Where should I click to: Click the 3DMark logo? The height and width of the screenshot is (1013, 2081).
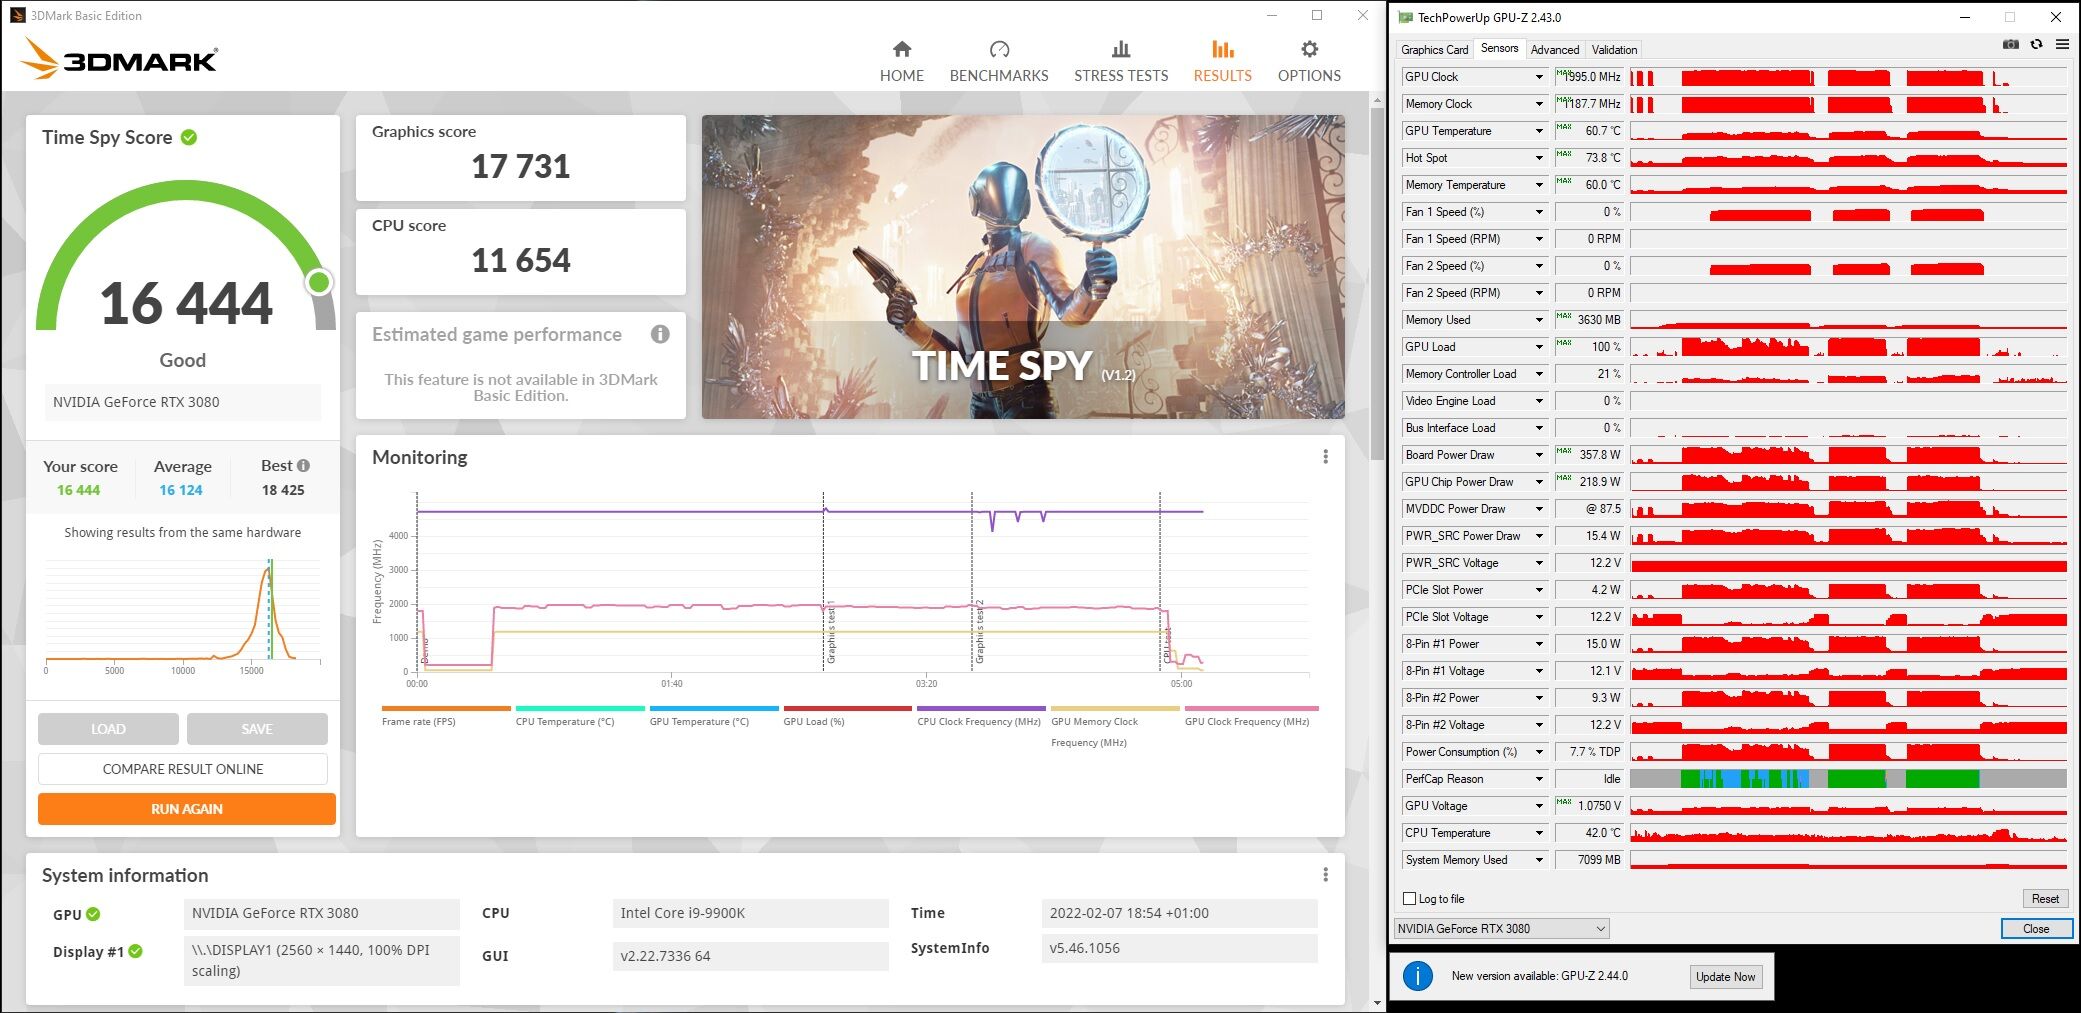(119, 59)
